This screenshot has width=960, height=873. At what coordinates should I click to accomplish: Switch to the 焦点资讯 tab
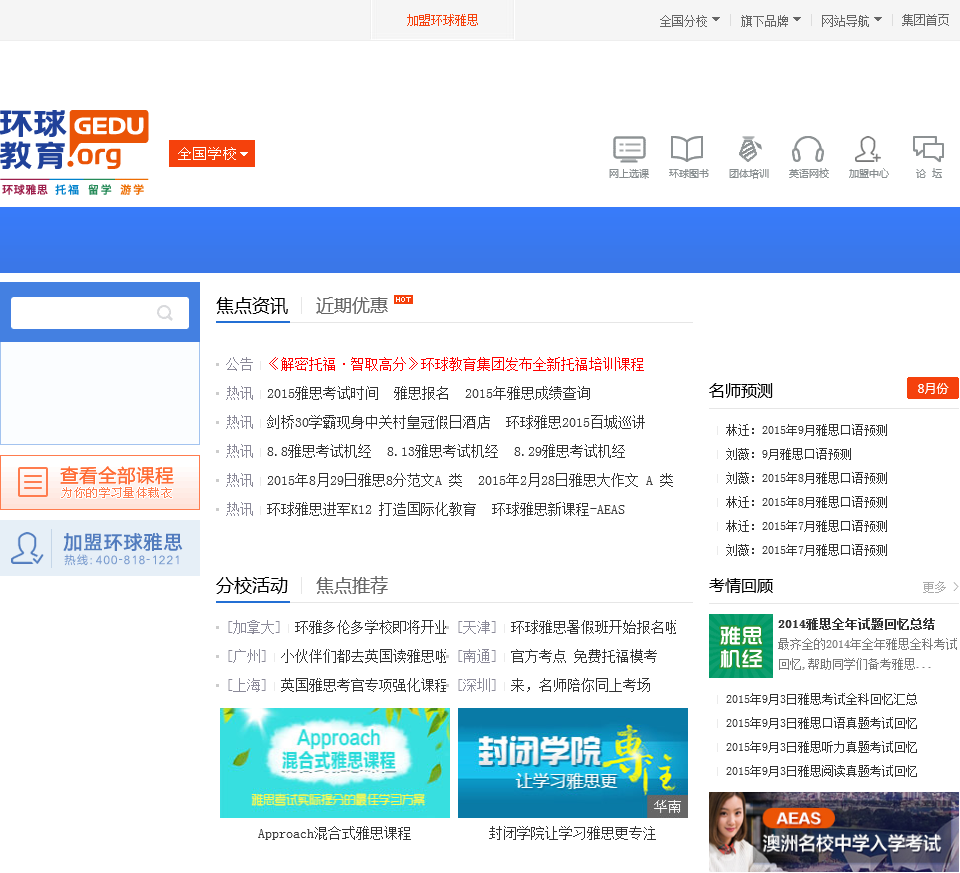point(252,305)
